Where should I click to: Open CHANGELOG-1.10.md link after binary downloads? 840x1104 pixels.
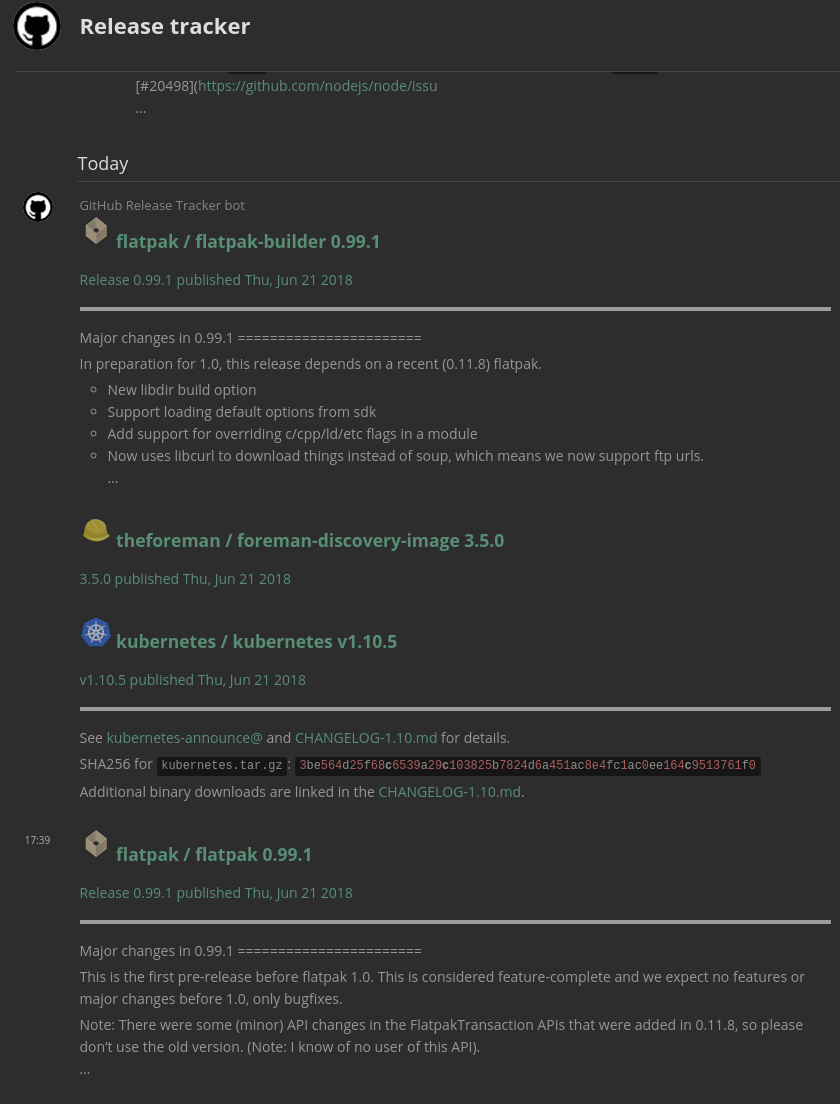click(x=449, y=792)
